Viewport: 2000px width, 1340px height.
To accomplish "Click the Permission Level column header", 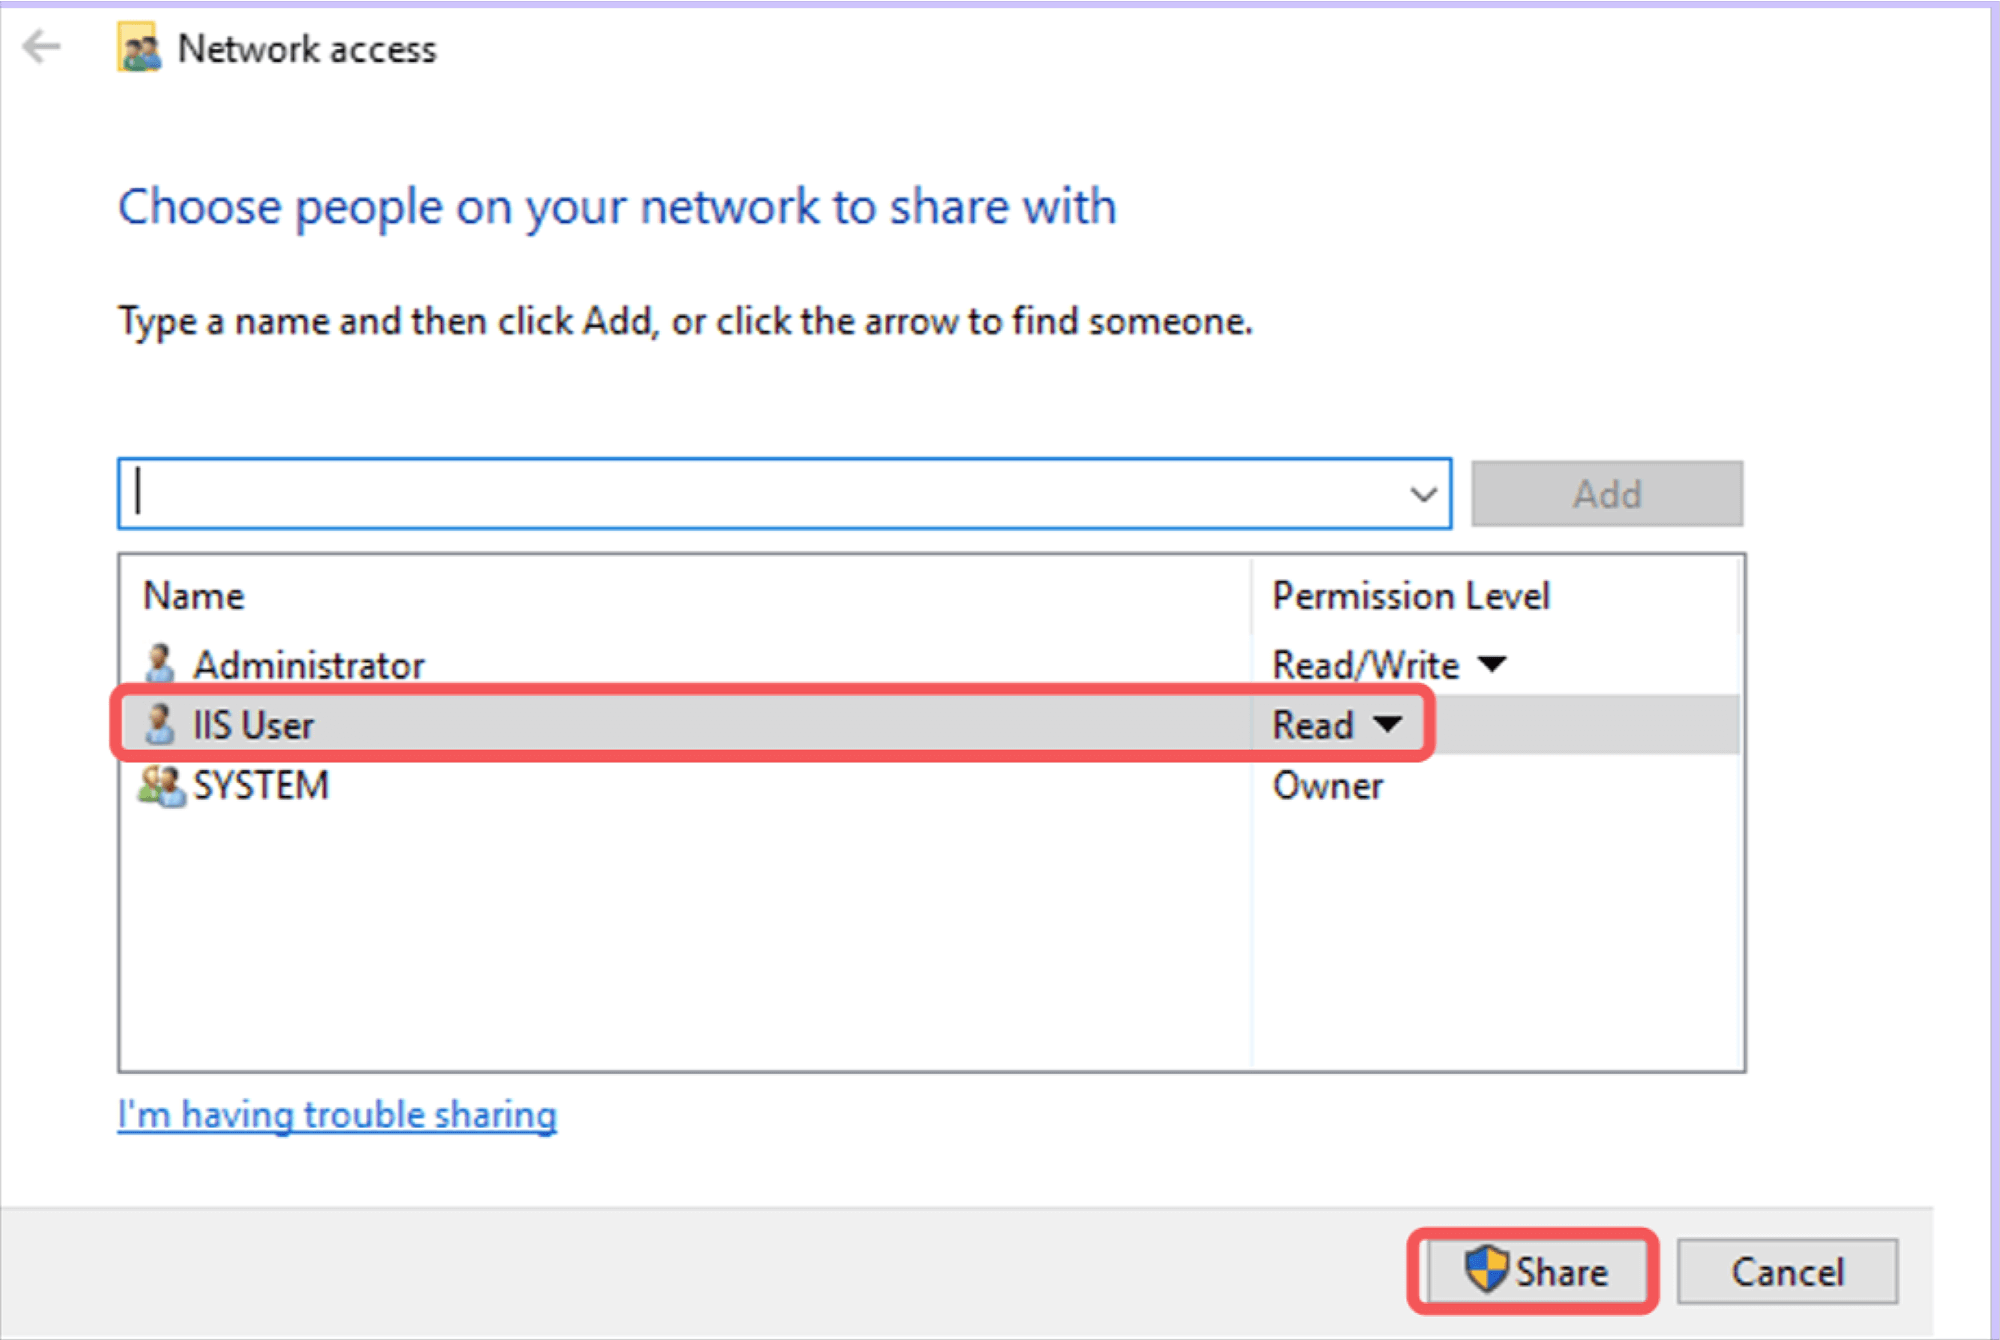I will (1411, 595).
